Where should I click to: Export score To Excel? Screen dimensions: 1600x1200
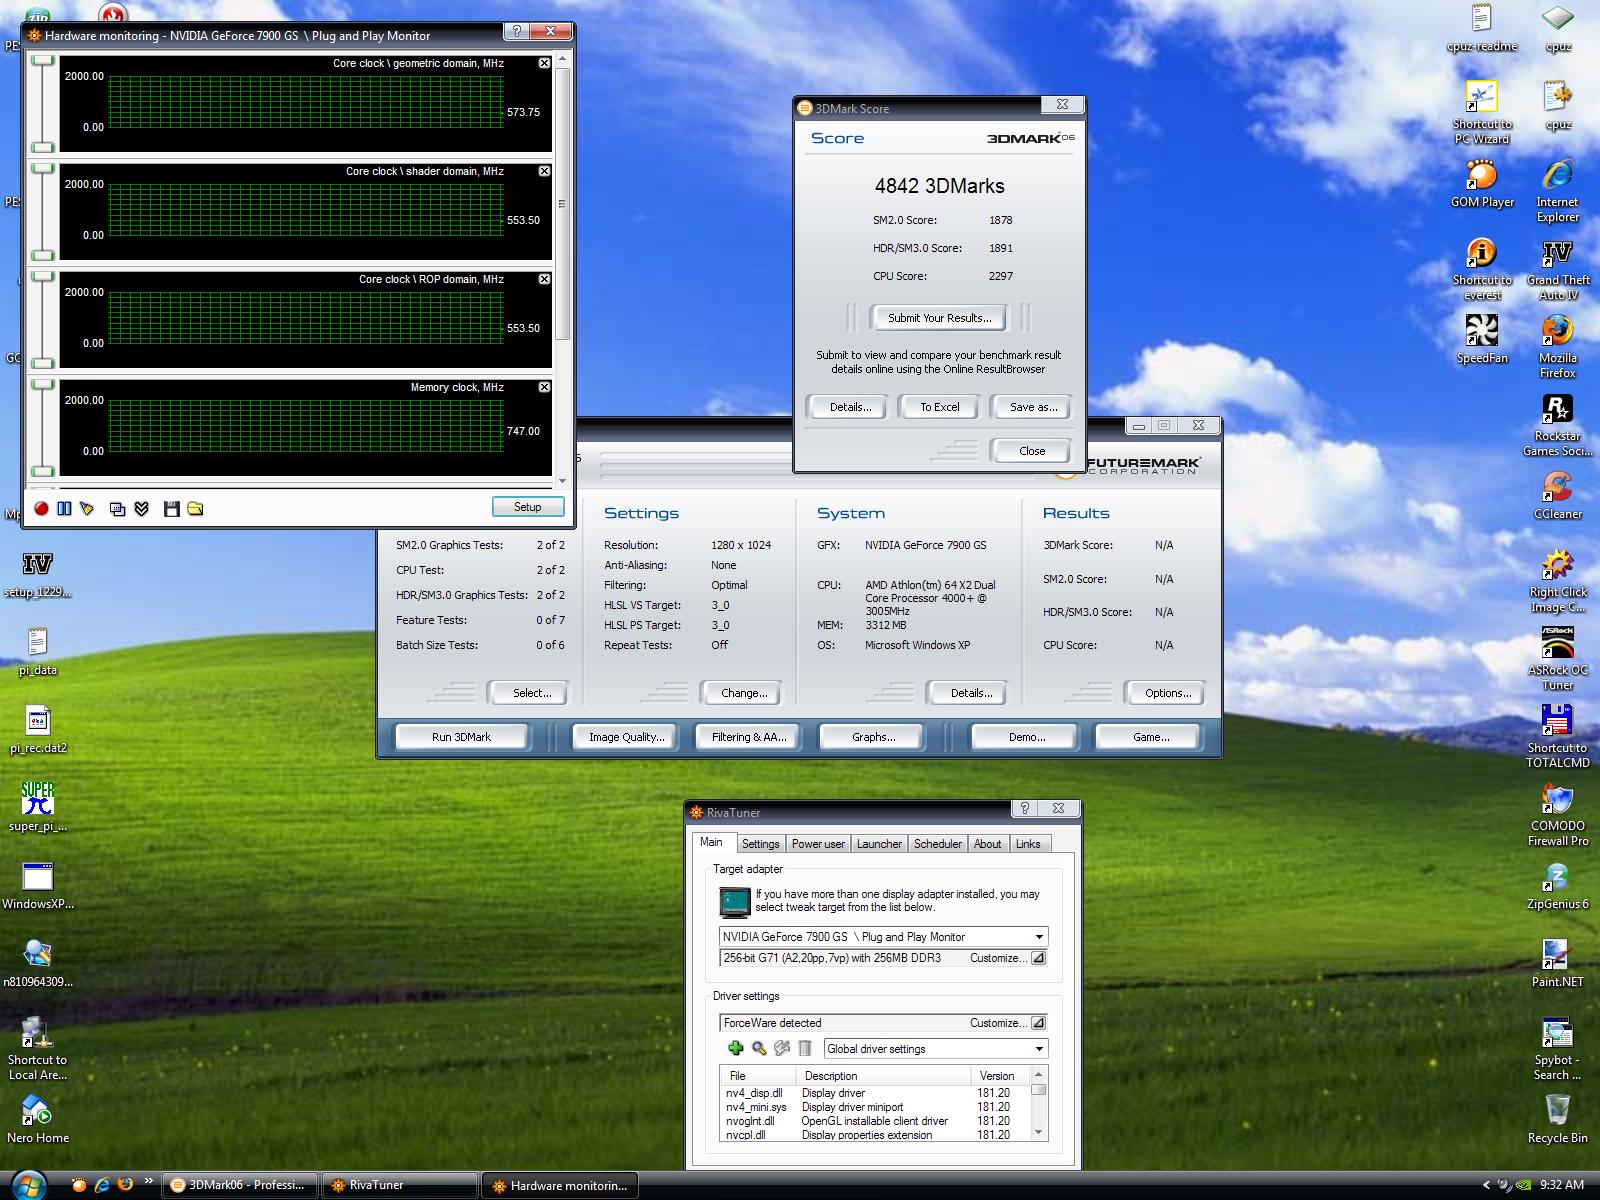[940, 407]
